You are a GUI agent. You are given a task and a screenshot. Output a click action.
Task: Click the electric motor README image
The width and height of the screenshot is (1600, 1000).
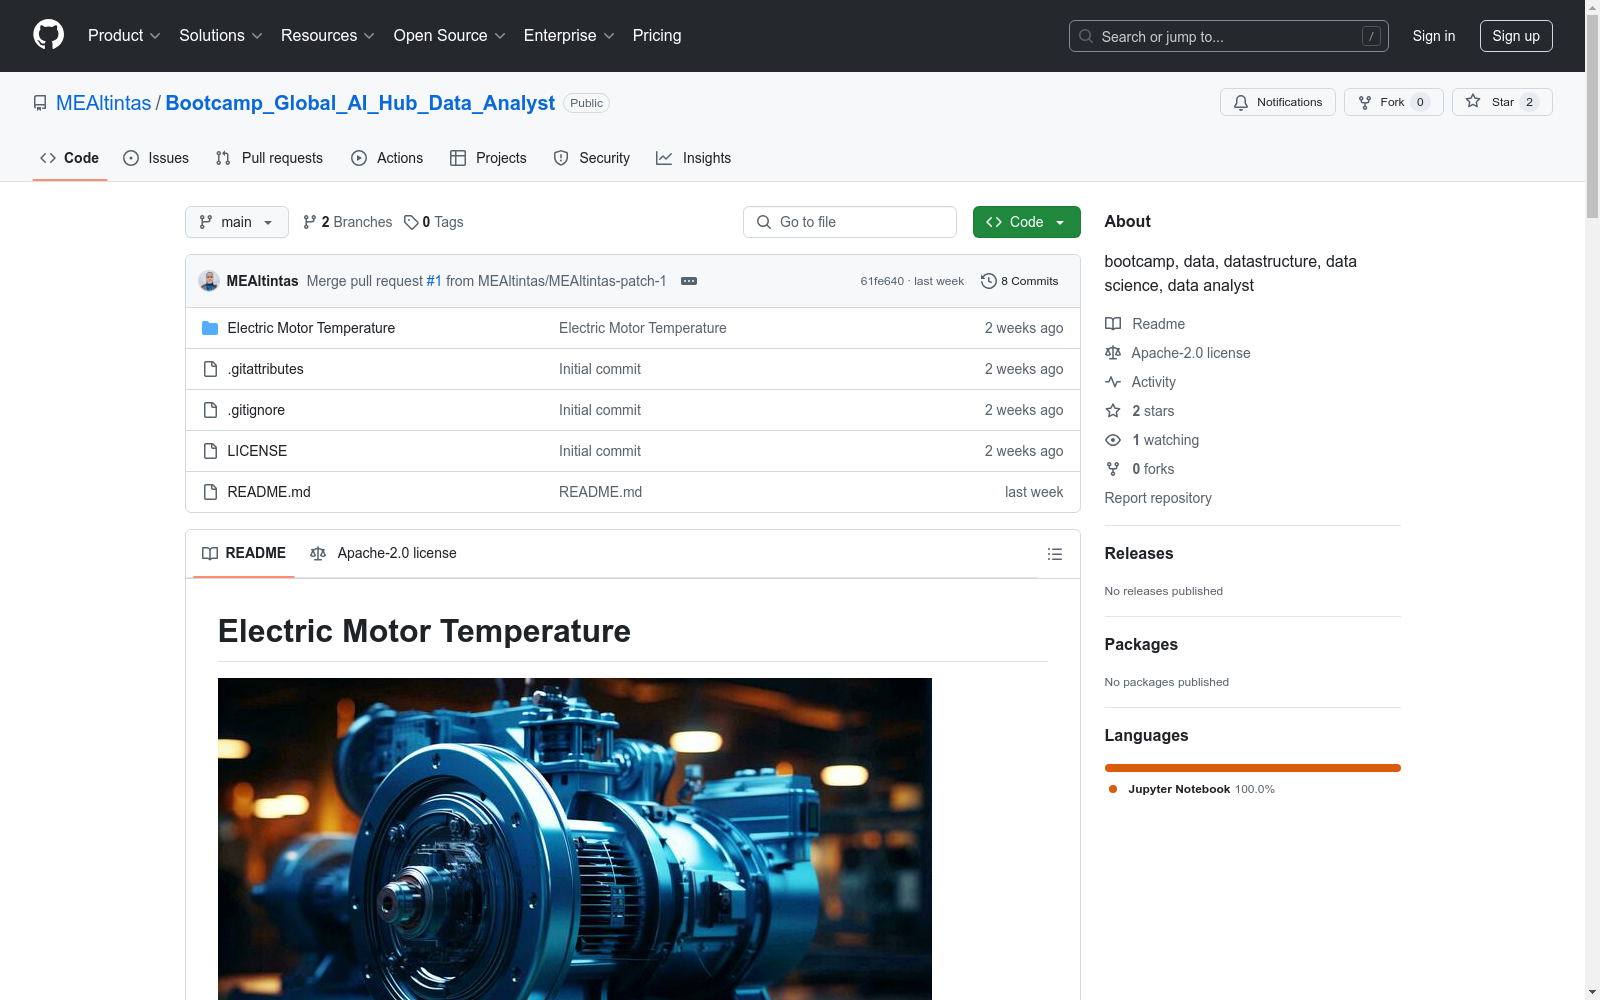[575, 839]
